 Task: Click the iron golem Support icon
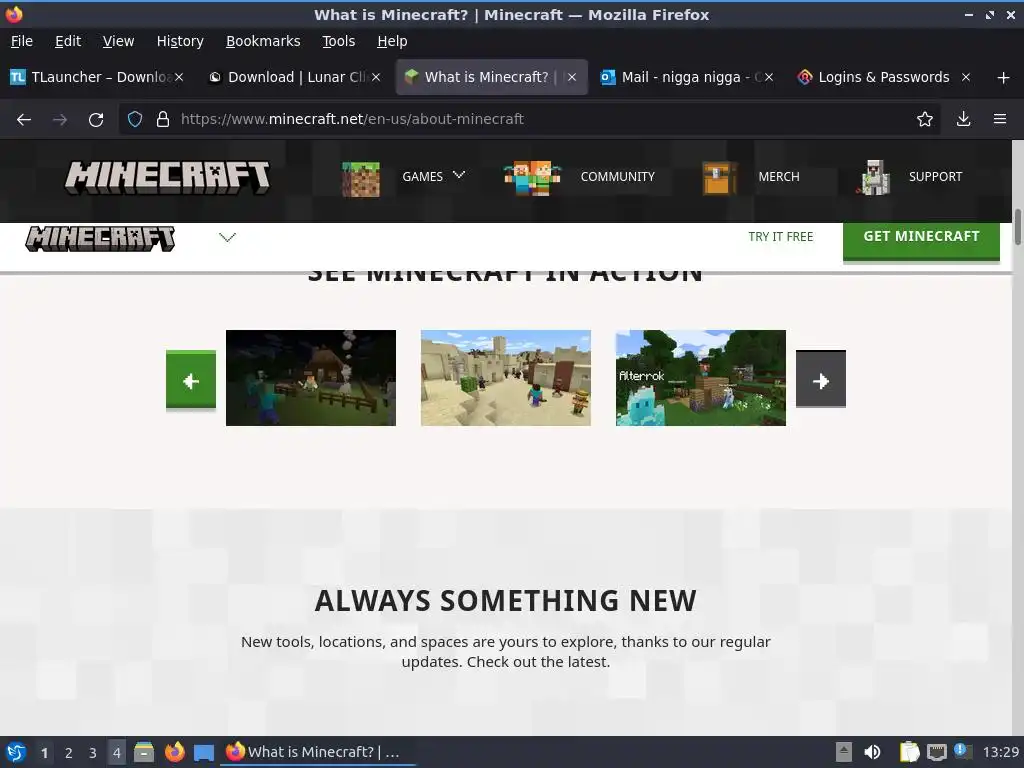click(x=874, y=178)
